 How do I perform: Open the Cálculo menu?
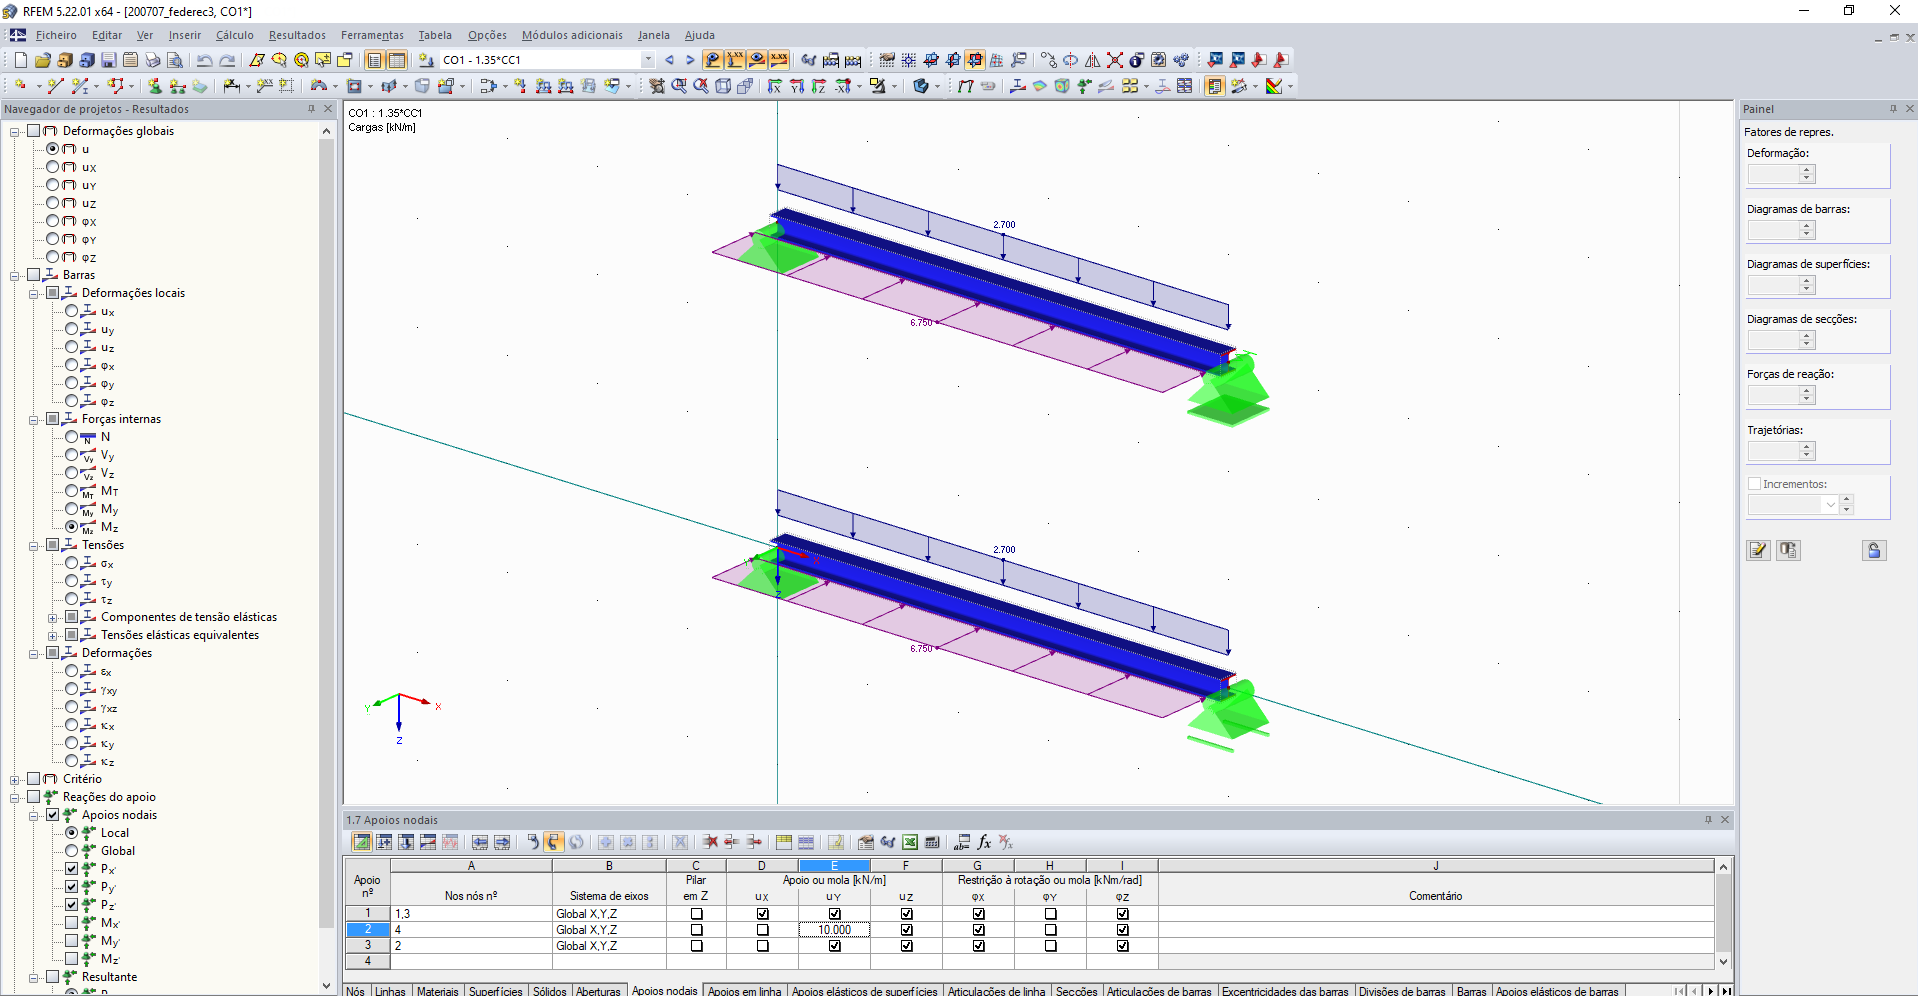pyautogui.click(x=235, y=35)
